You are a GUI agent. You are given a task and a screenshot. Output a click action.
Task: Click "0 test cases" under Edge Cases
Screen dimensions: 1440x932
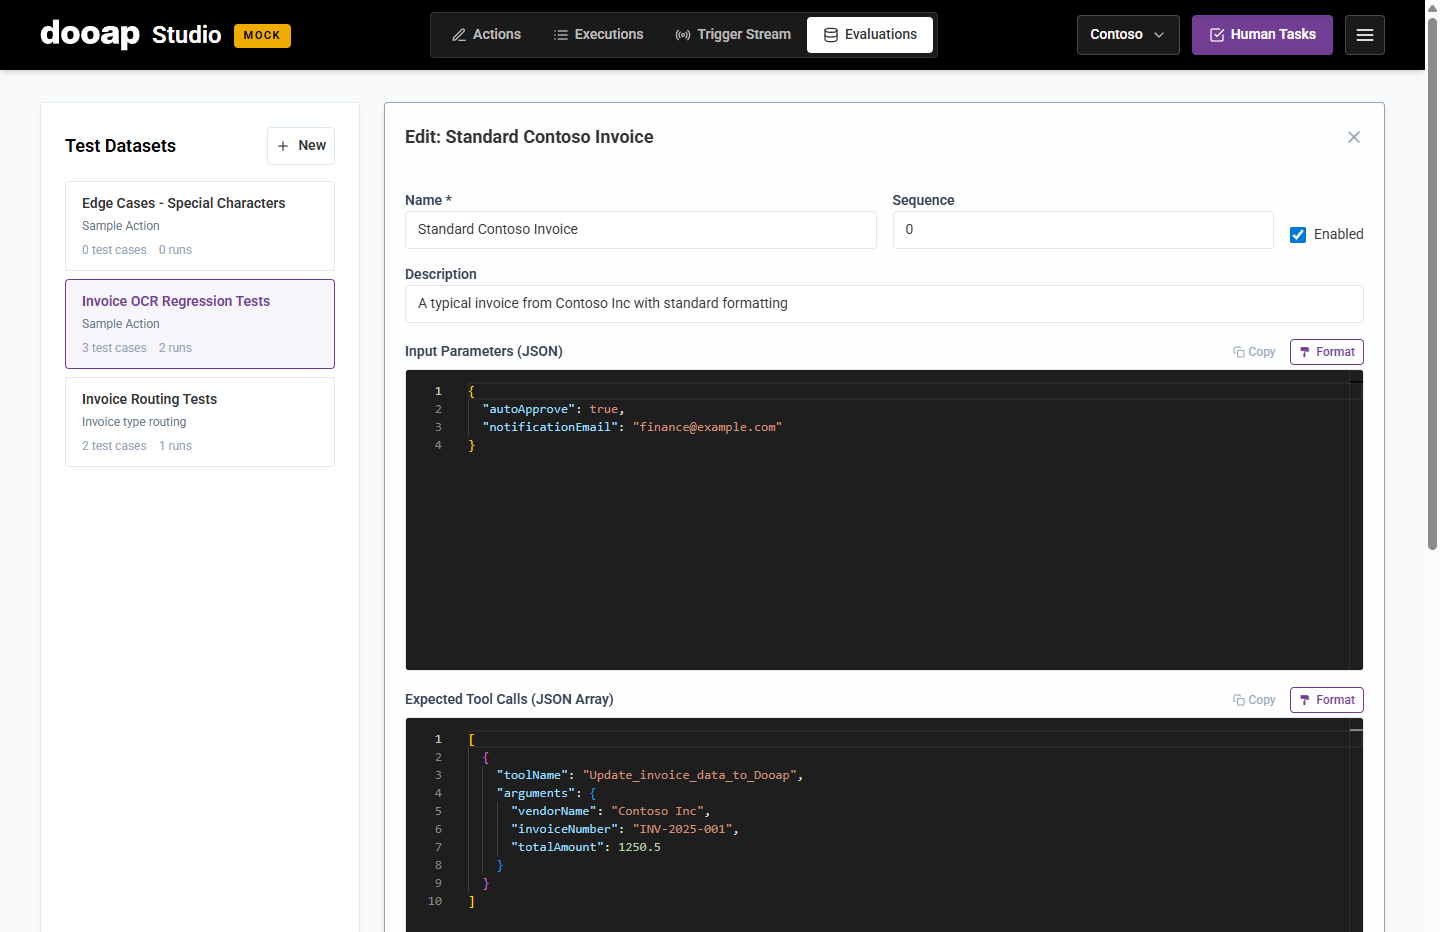tap(114, 250)
